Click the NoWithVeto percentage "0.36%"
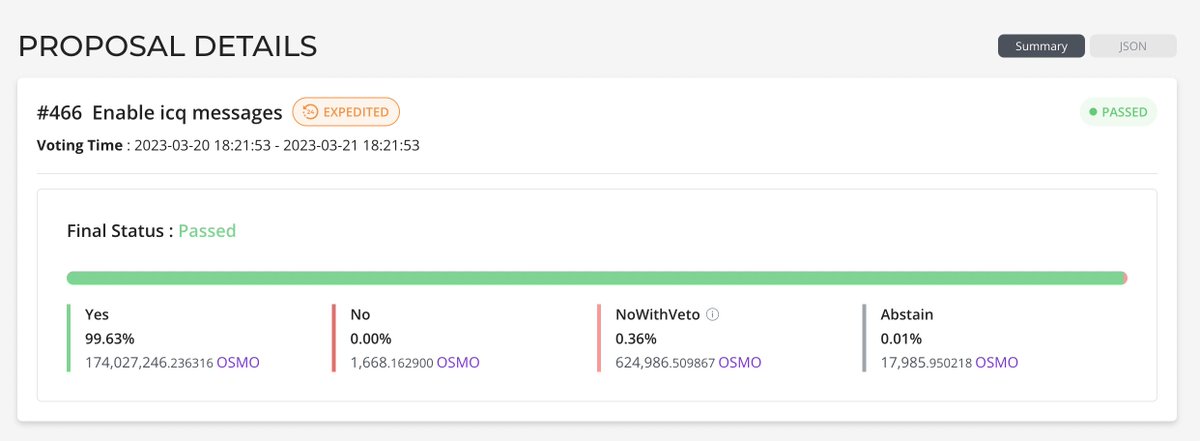Screen dimensions: 1200x441 point(636,338)
